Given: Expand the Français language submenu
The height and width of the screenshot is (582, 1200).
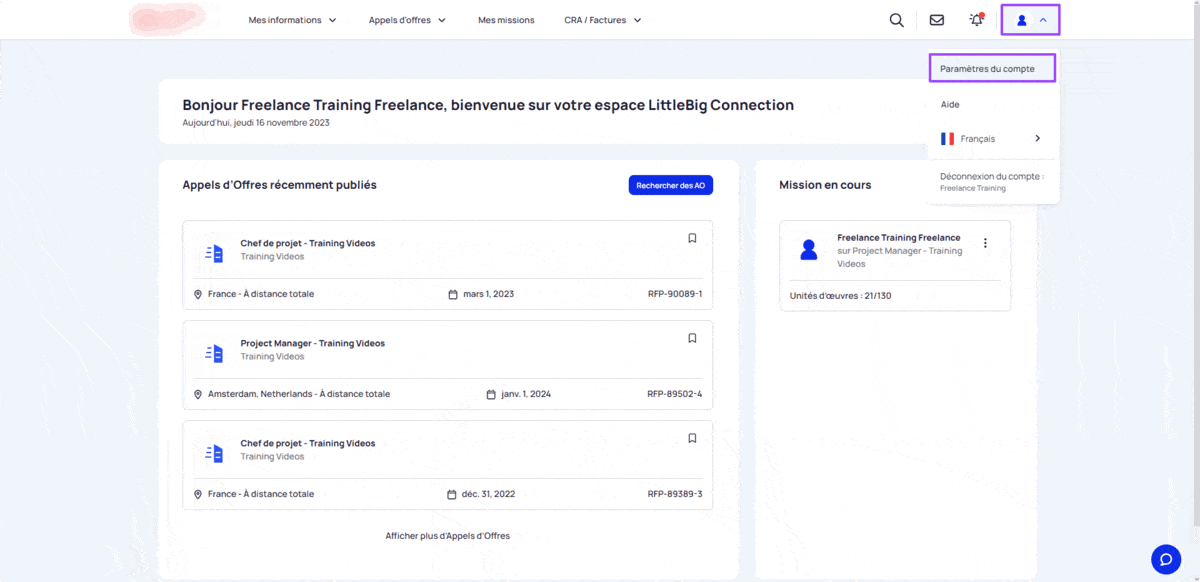Looking at the screenshot, I should click(990, 139).
